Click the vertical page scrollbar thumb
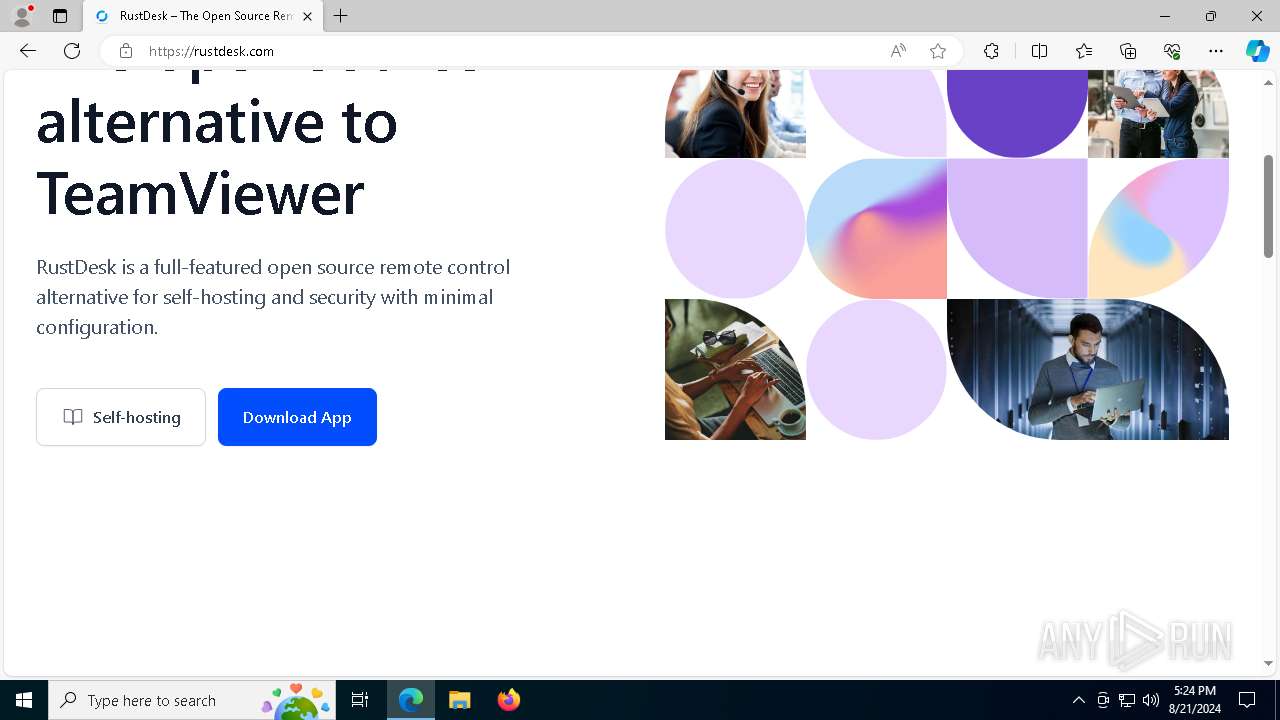The width and height of the screenshot is (1280, 720). 1268,206
